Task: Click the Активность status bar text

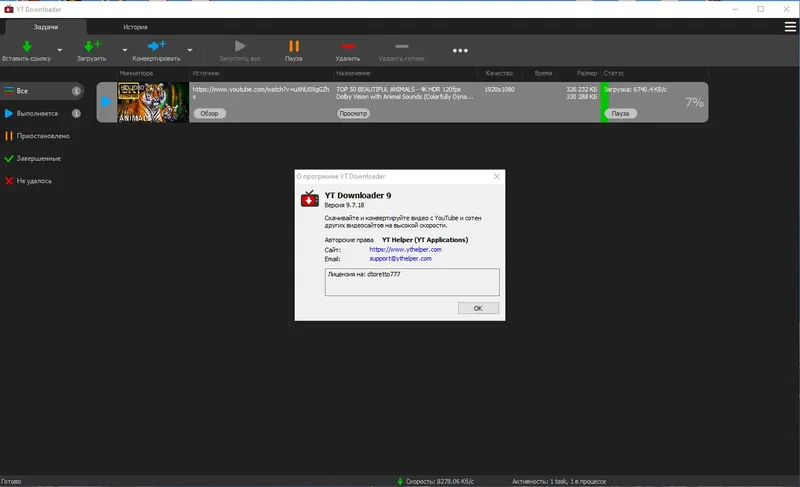Action: click(559, 481)
